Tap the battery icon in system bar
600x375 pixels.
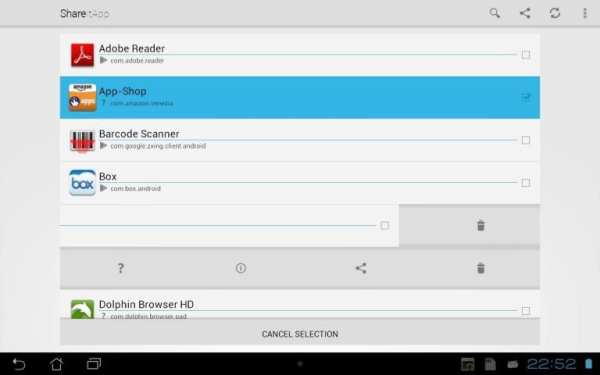coord(589,364)
